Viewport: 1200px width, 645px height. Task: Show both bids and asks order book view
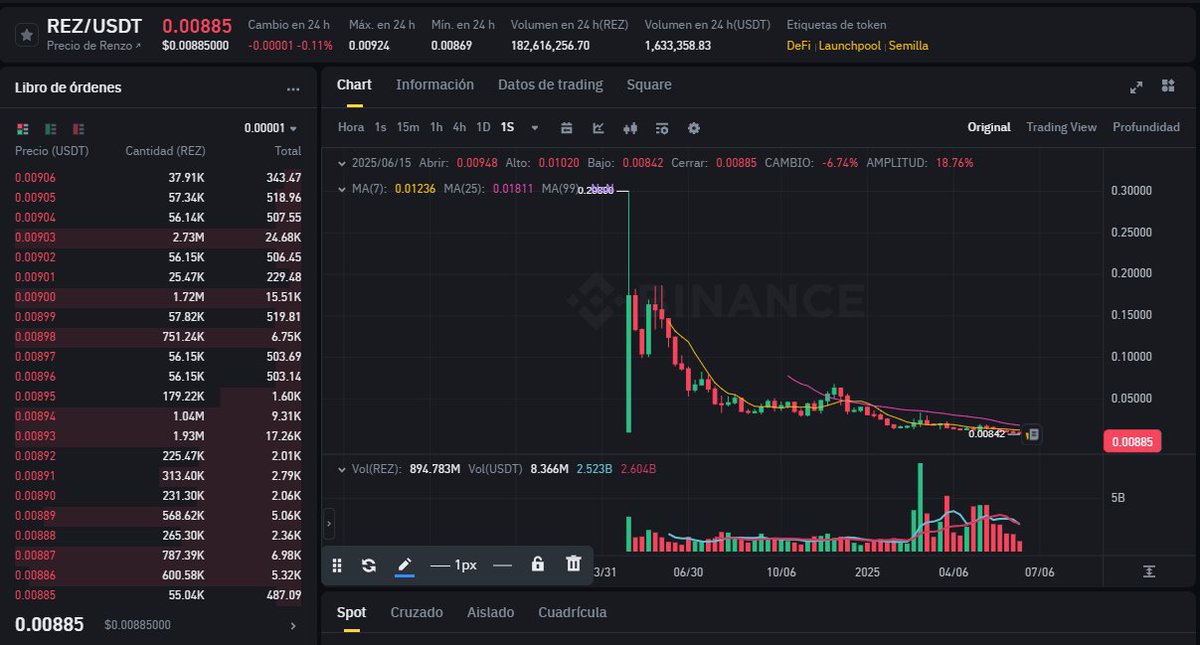pyautogui.click(x=23, y=128)
